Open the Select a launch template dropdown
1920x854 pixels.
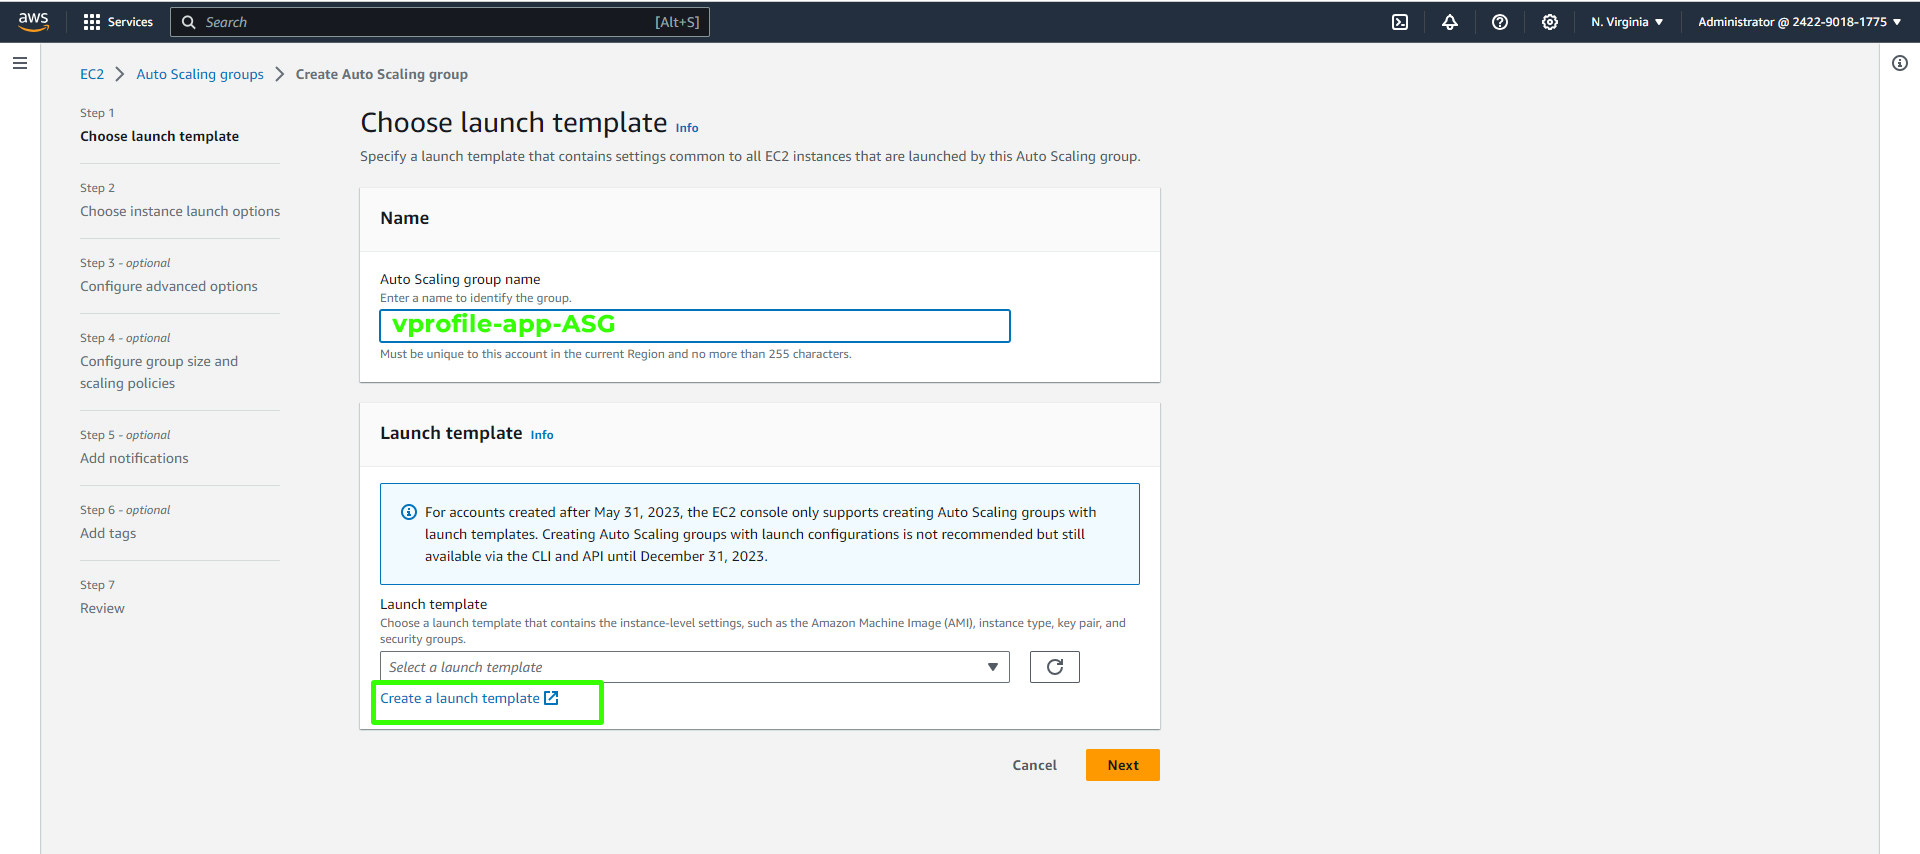click(695, 667)
